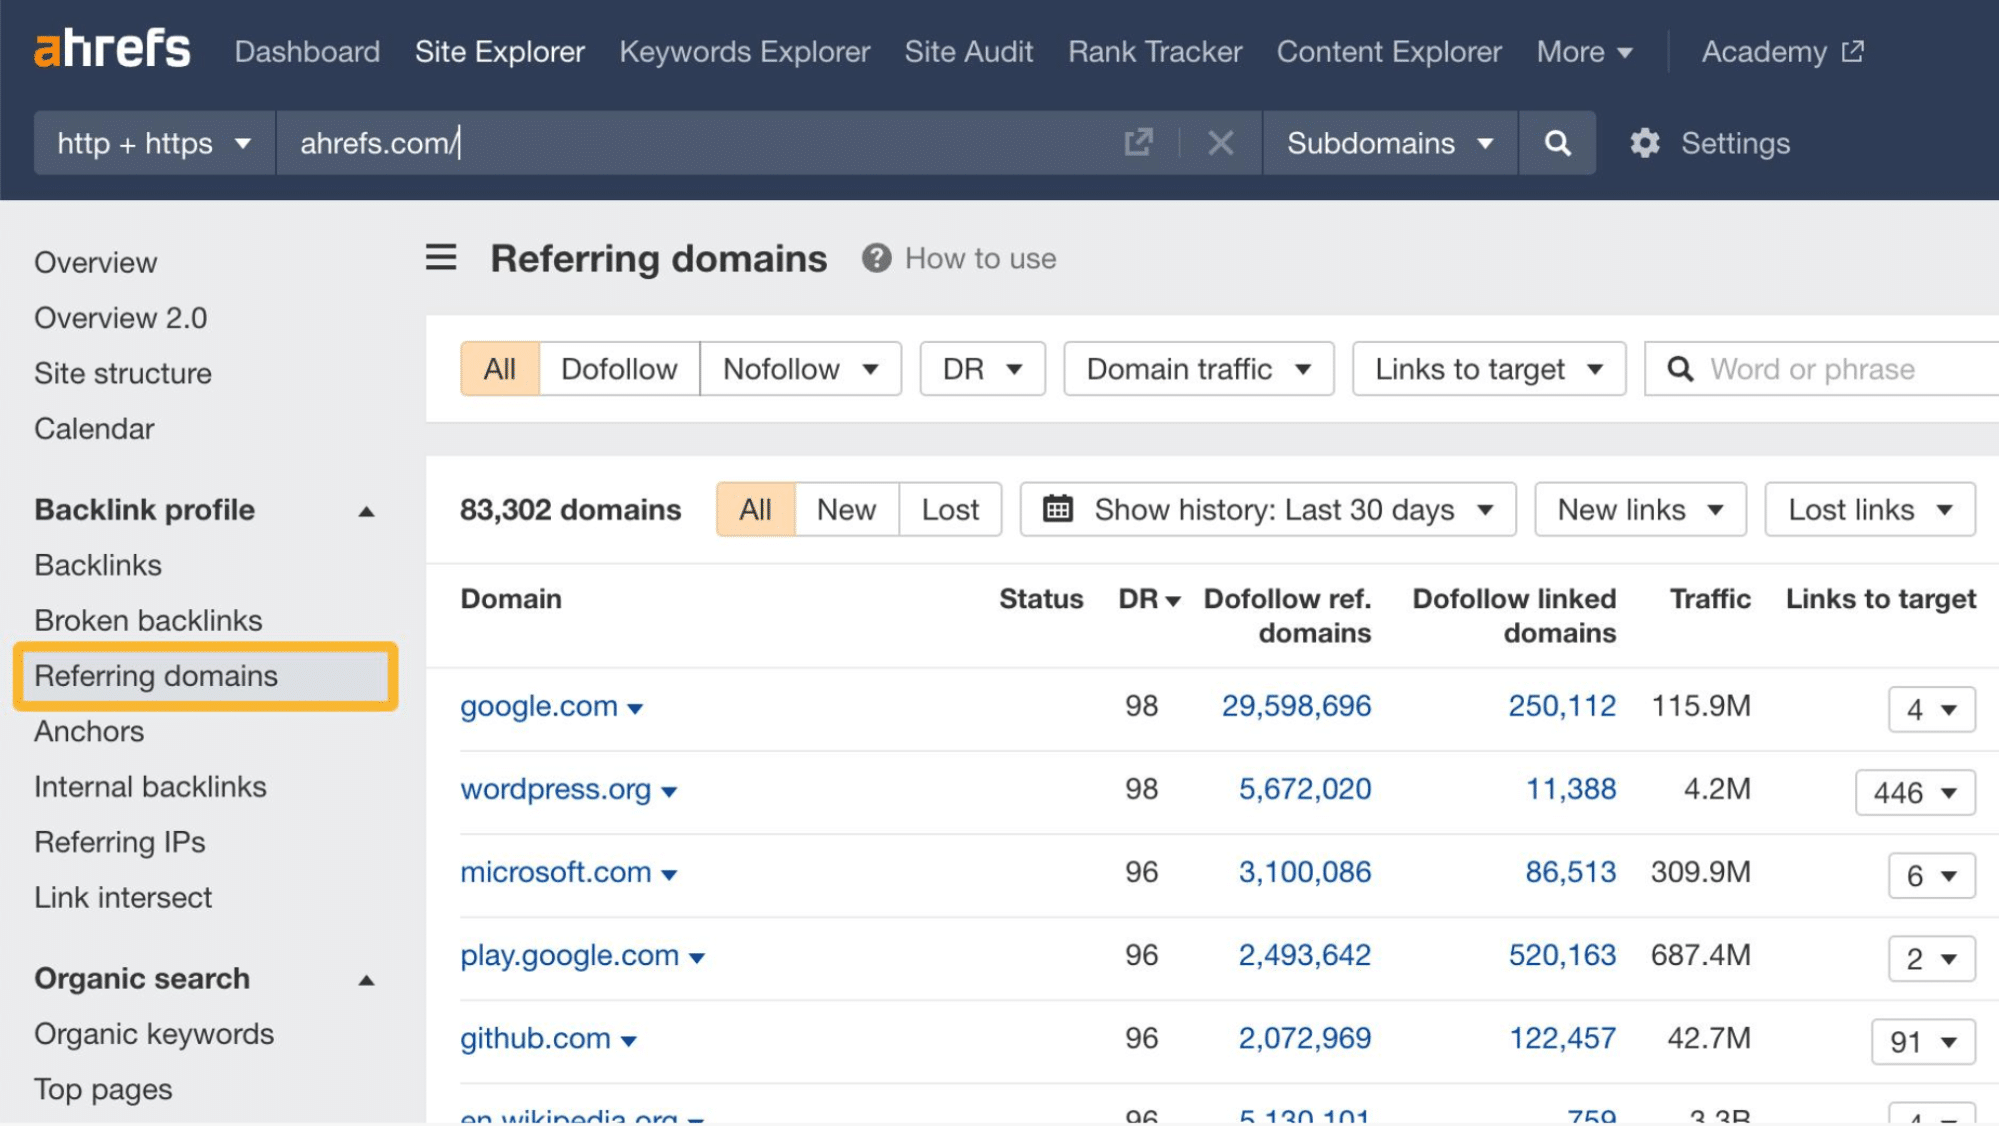Open Anchors report
Screen dimensions: 1999x1126
pyautogui.click(x=89, y=731)
